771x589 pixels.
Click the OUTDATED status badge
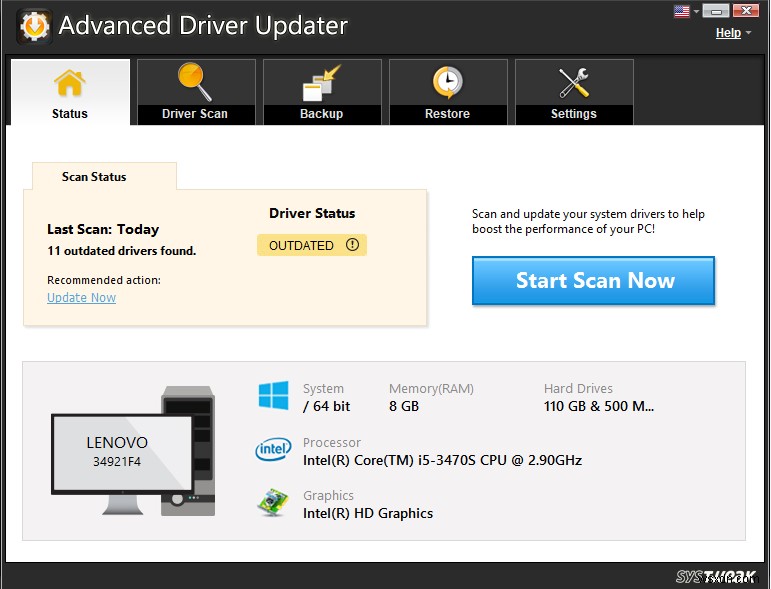click(x=312, y=245)
